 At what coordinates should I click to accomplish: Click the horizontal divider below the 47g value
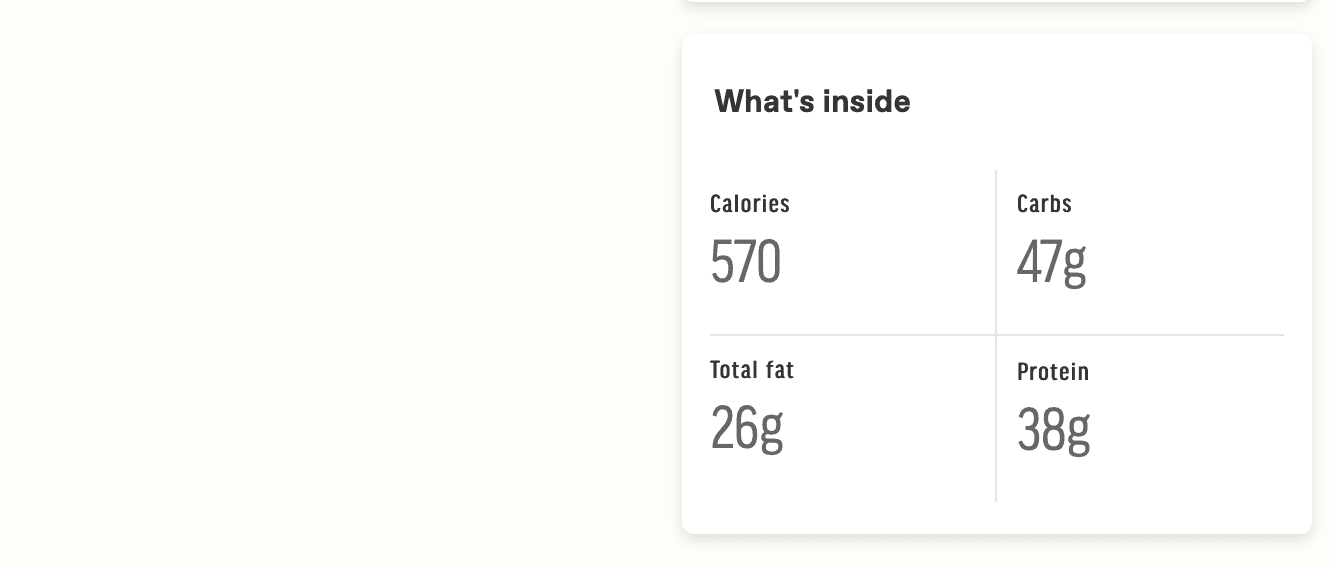click(1140, 335)
